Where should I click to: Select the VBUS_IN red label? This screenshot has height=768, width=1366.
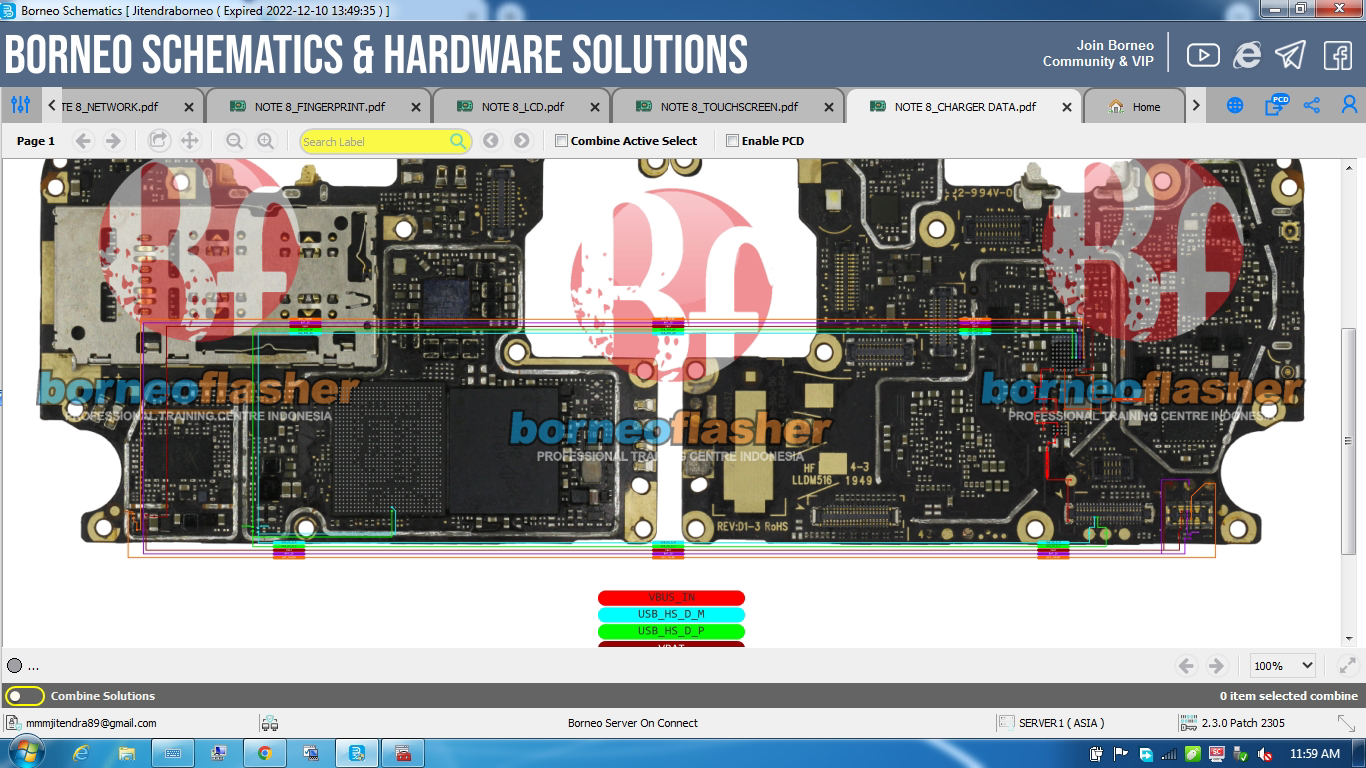tap(671, 598)
